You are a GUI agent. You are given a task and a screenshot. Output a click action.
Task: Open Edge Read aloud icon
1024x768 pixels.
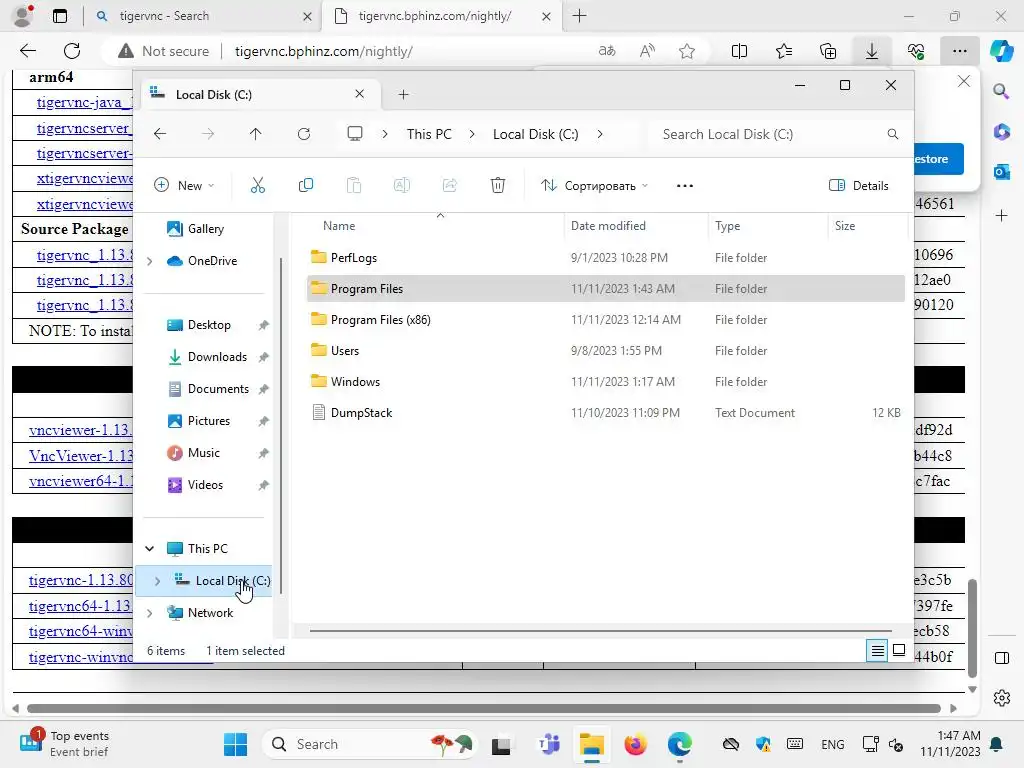[647, 51]
